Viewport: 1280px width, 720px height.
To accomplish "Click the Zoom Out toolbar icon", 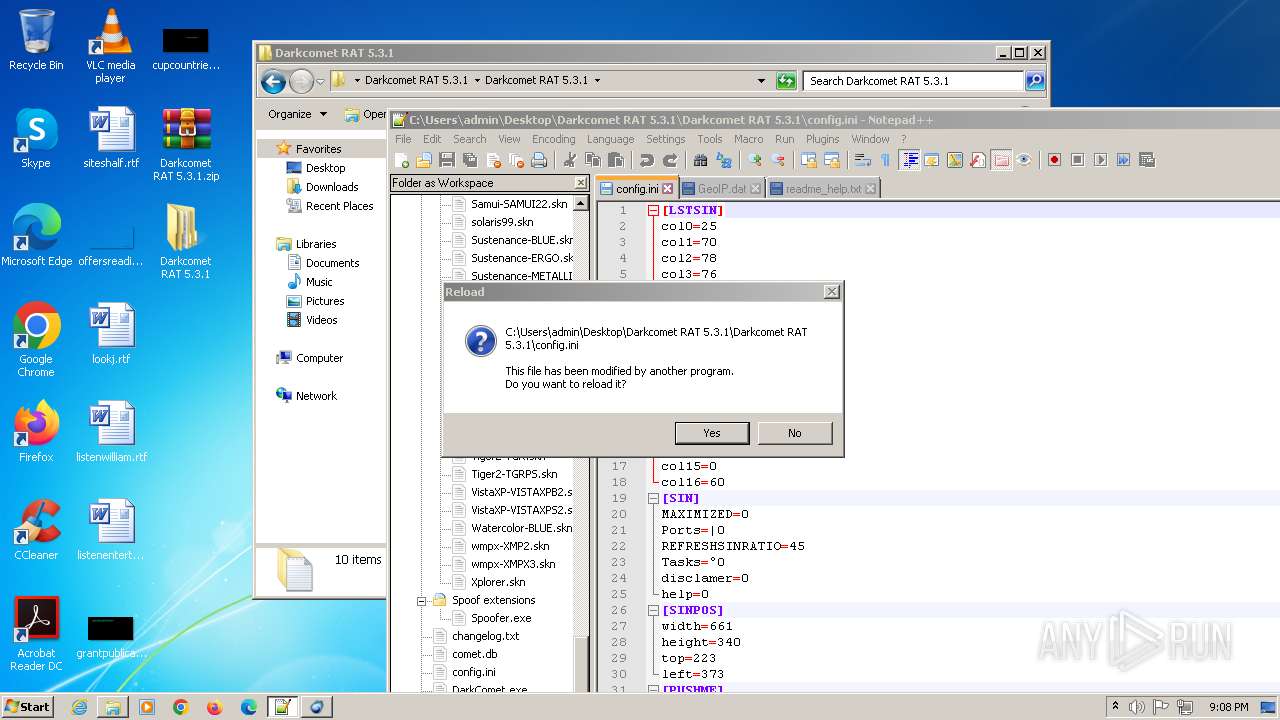I will (778, 160).
